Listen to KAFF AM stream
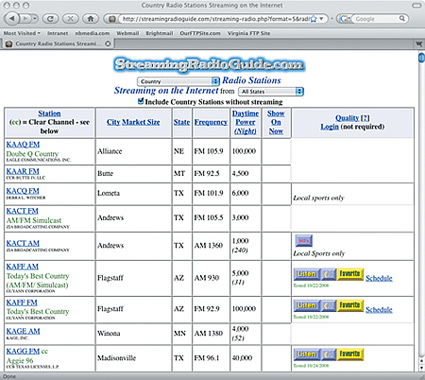The image size is (425, 380). [x=306, y=274]
